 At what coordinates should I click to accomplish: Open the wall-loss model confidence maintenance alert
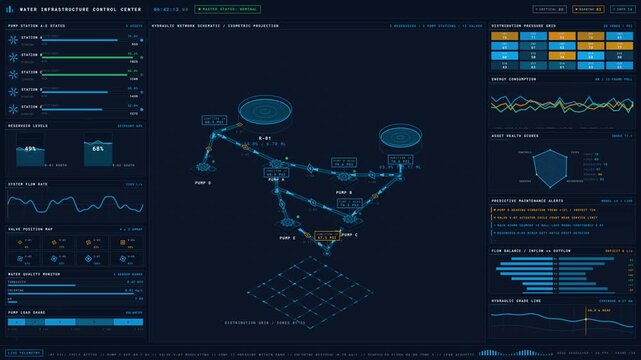(x=548, y=225)
